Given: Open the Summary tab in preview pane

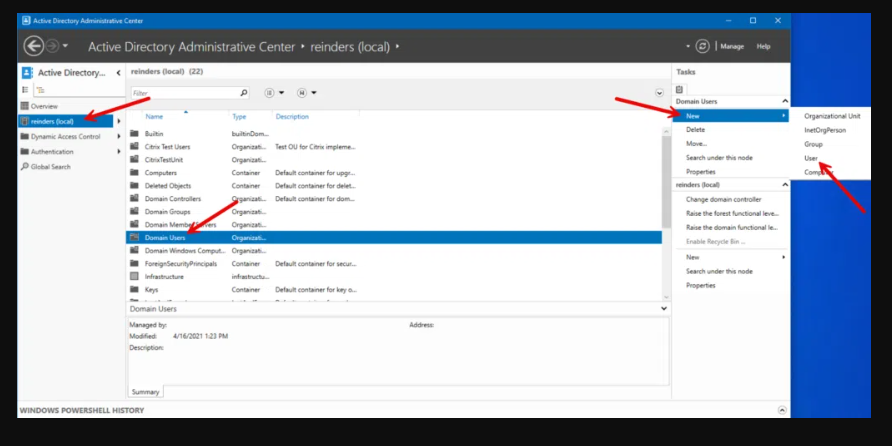Looking at the screenshot, I should (144, 391).
